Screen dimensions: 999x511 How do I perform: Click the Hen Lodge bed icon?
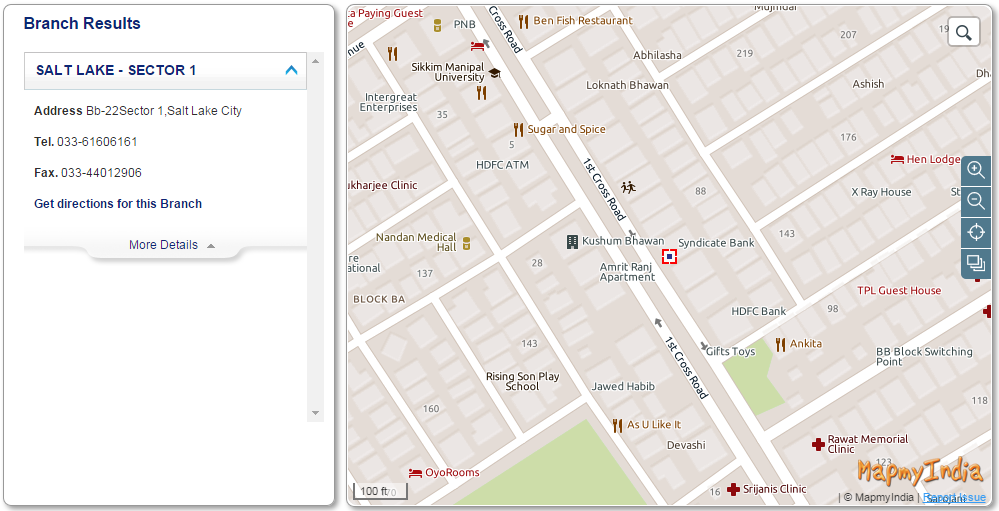[897, 159]
